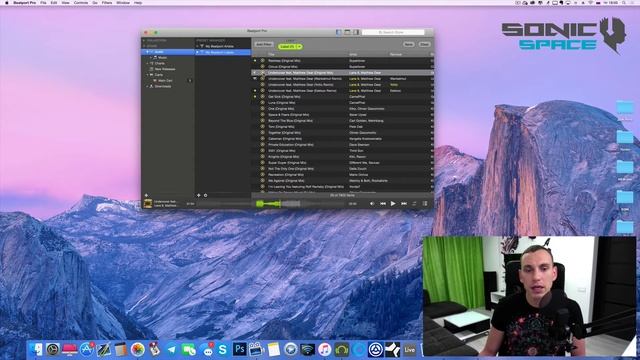Open the Filters menu
The height and width of the screenshot is (360, 640).
coord(107,2)
